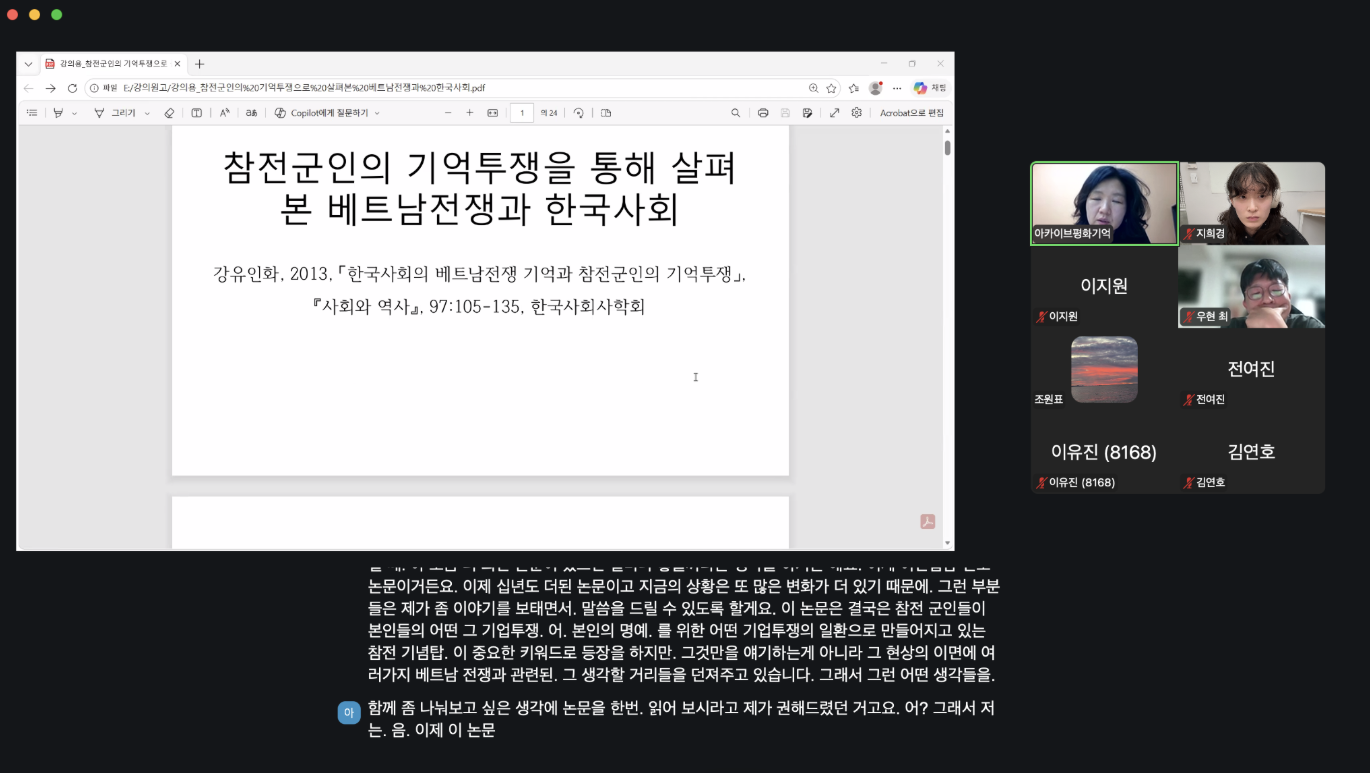Click the browser profile avatar

tap(876, 88)
